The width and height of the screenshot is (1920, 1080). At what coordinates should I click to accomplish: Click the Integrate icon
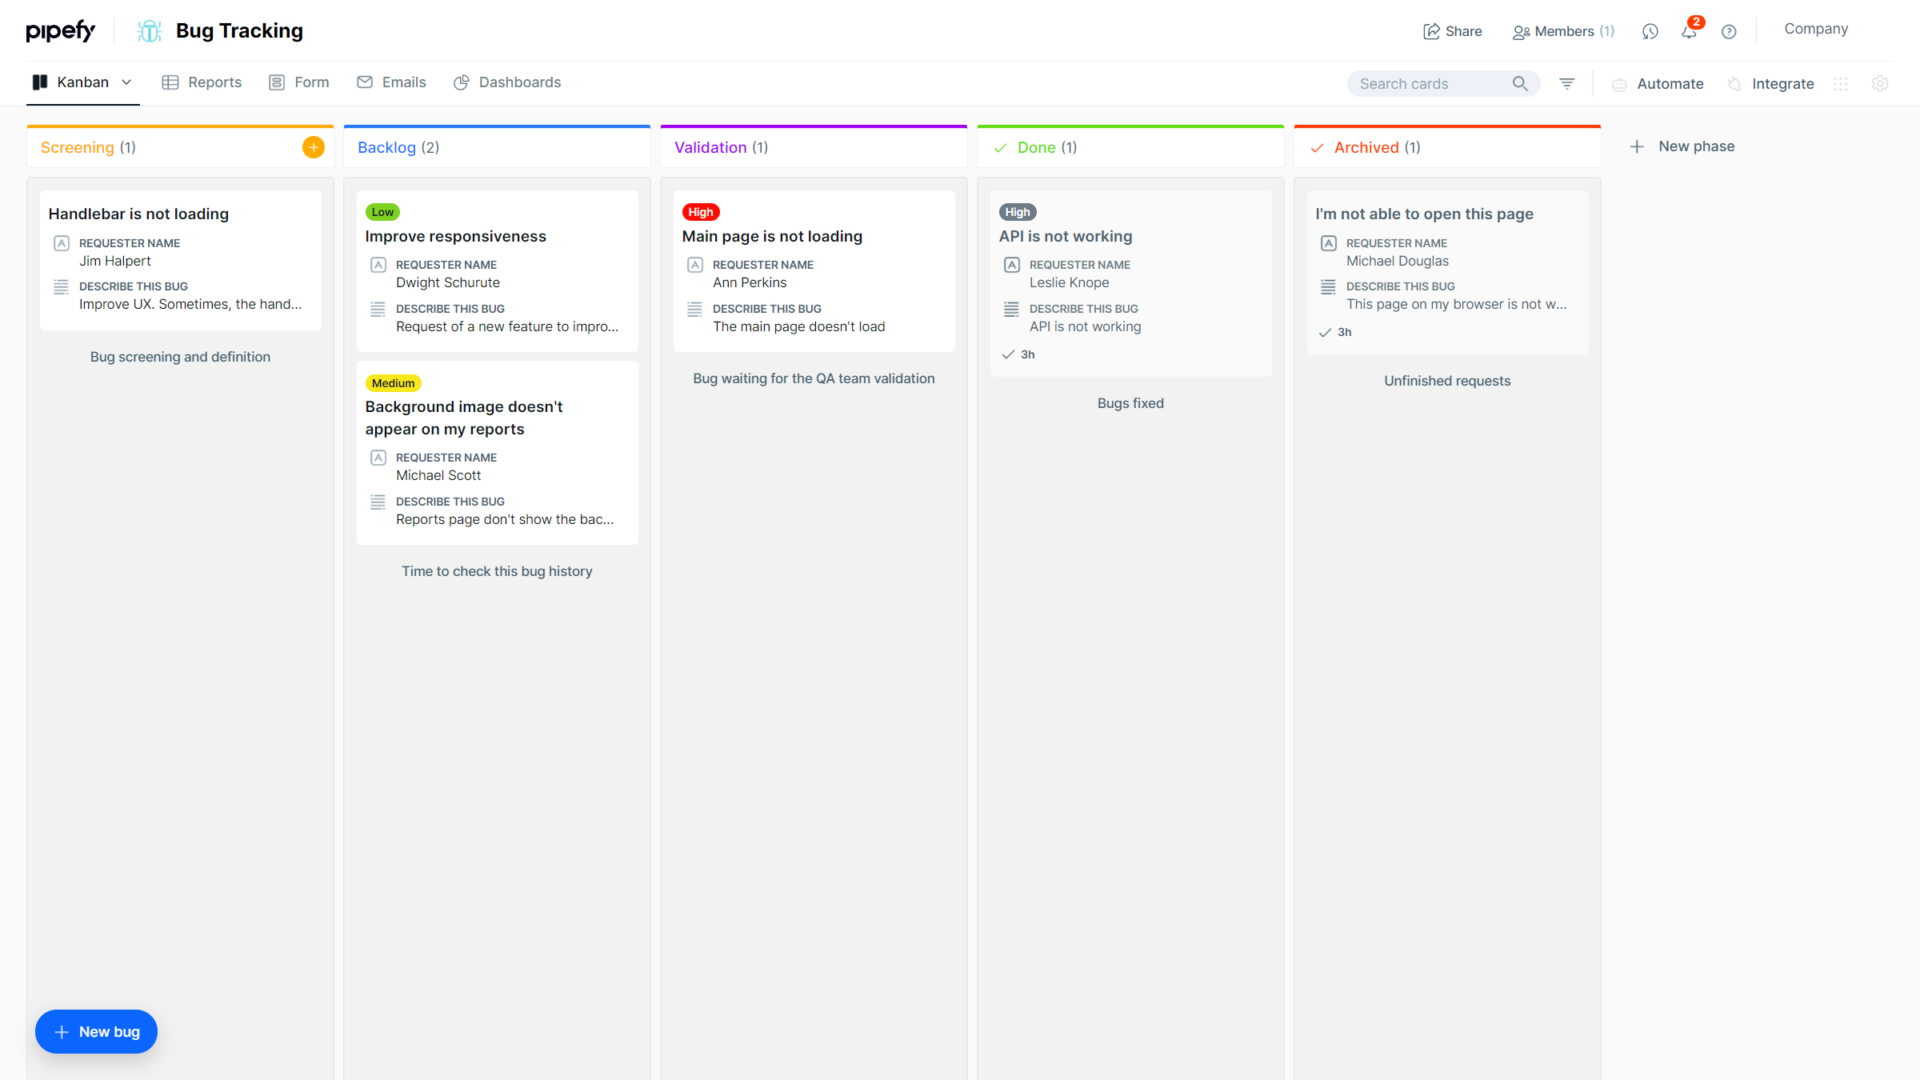coord(1733,84)
